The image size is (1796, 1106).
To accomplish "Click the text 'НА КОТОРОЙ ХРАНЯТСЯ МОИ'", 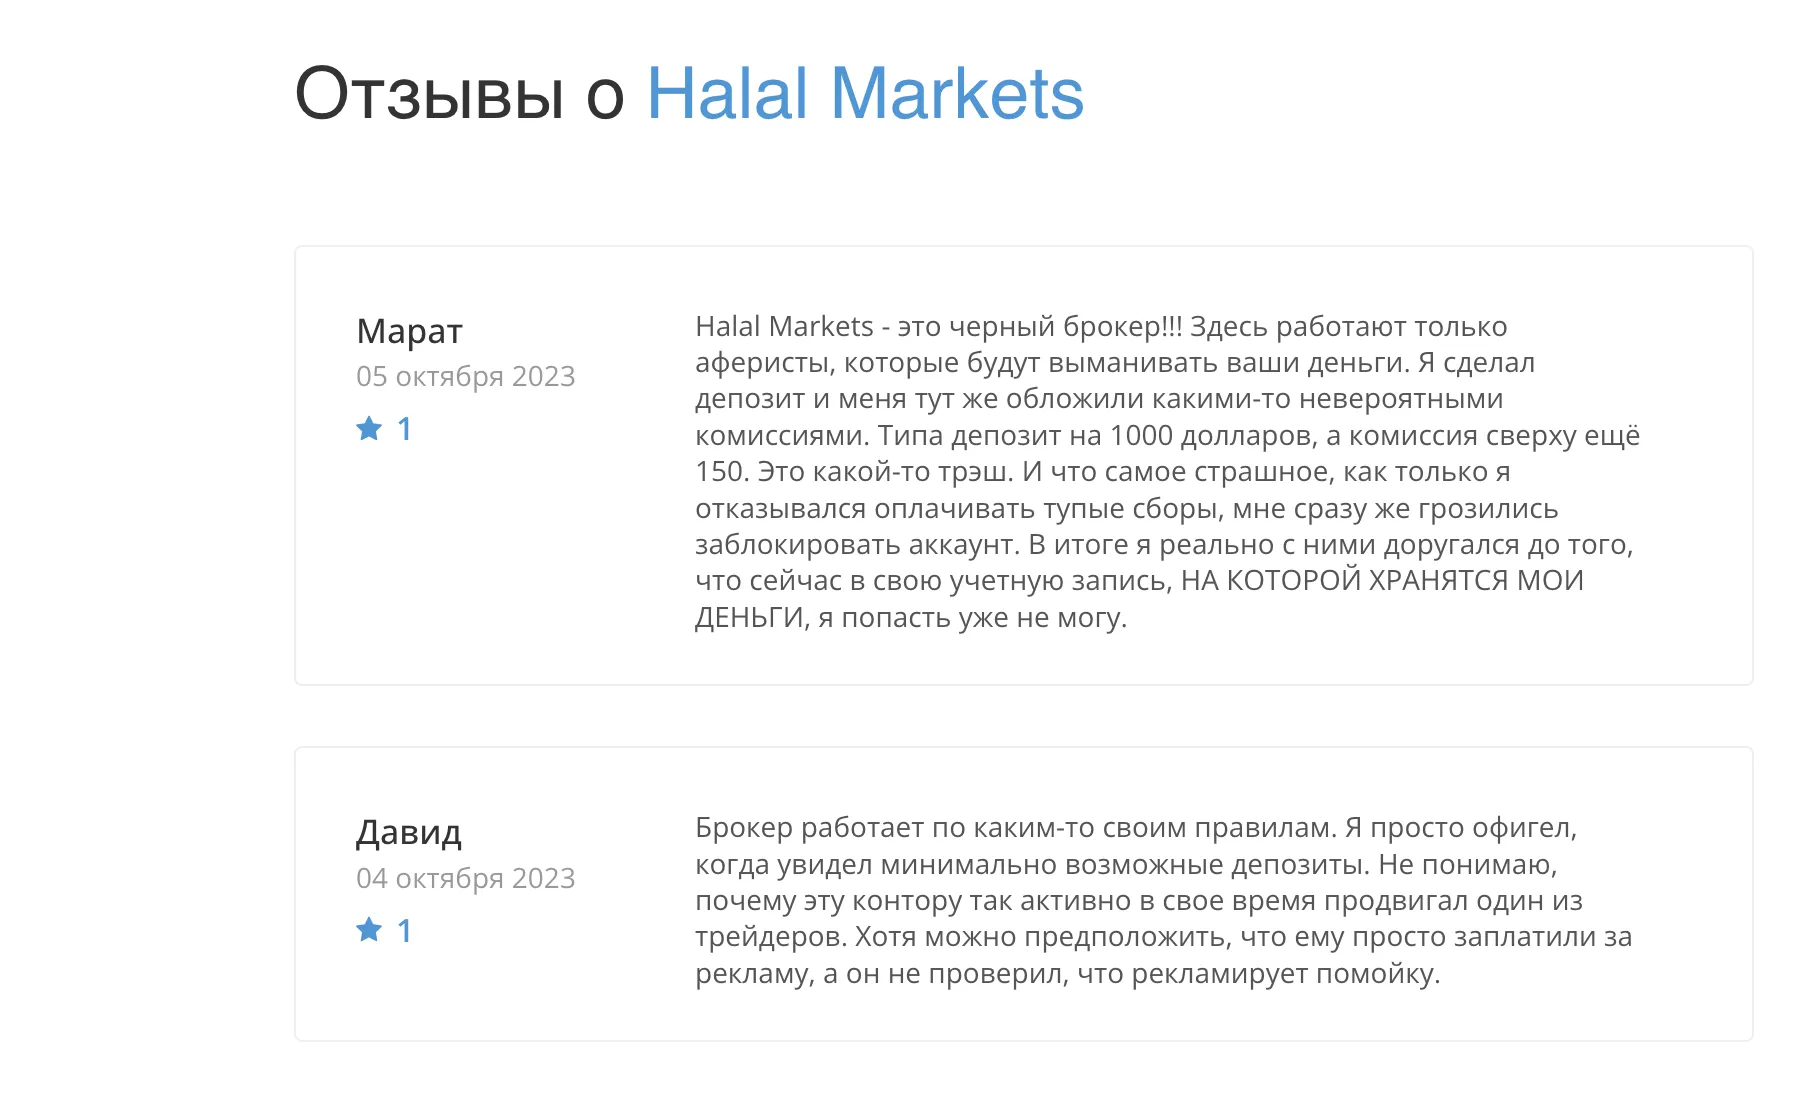I will [x=1382, y=580].
